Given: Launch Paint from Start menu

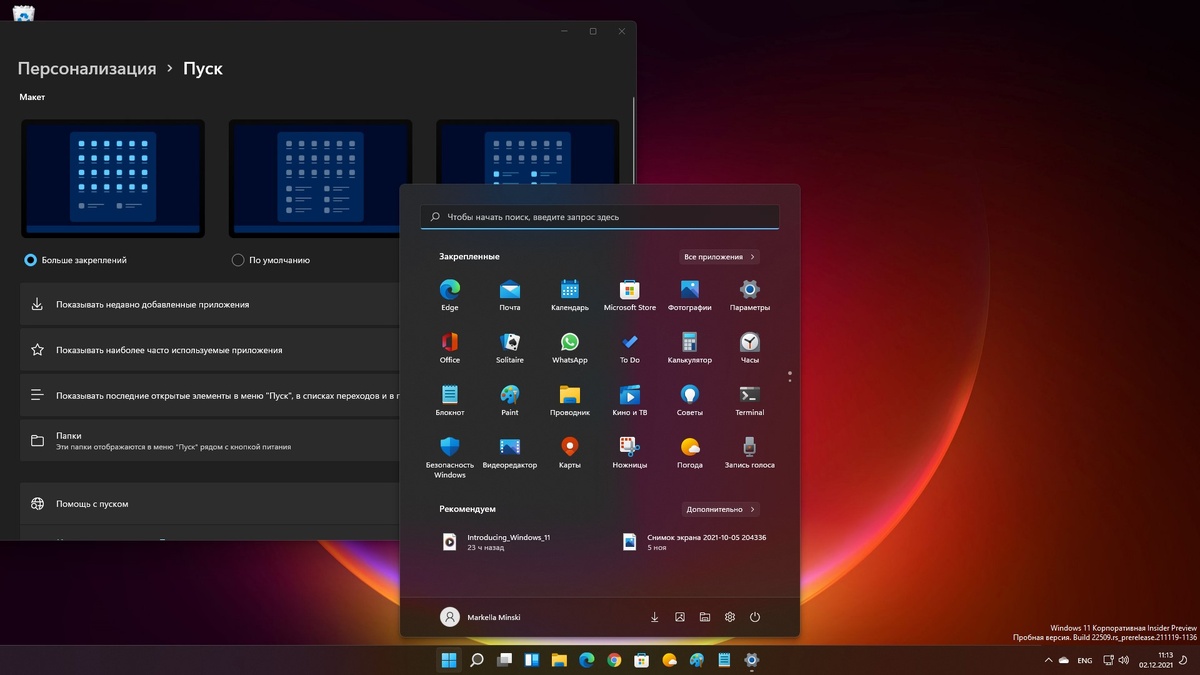Looking at the screenshot, I should pos(510,400).
